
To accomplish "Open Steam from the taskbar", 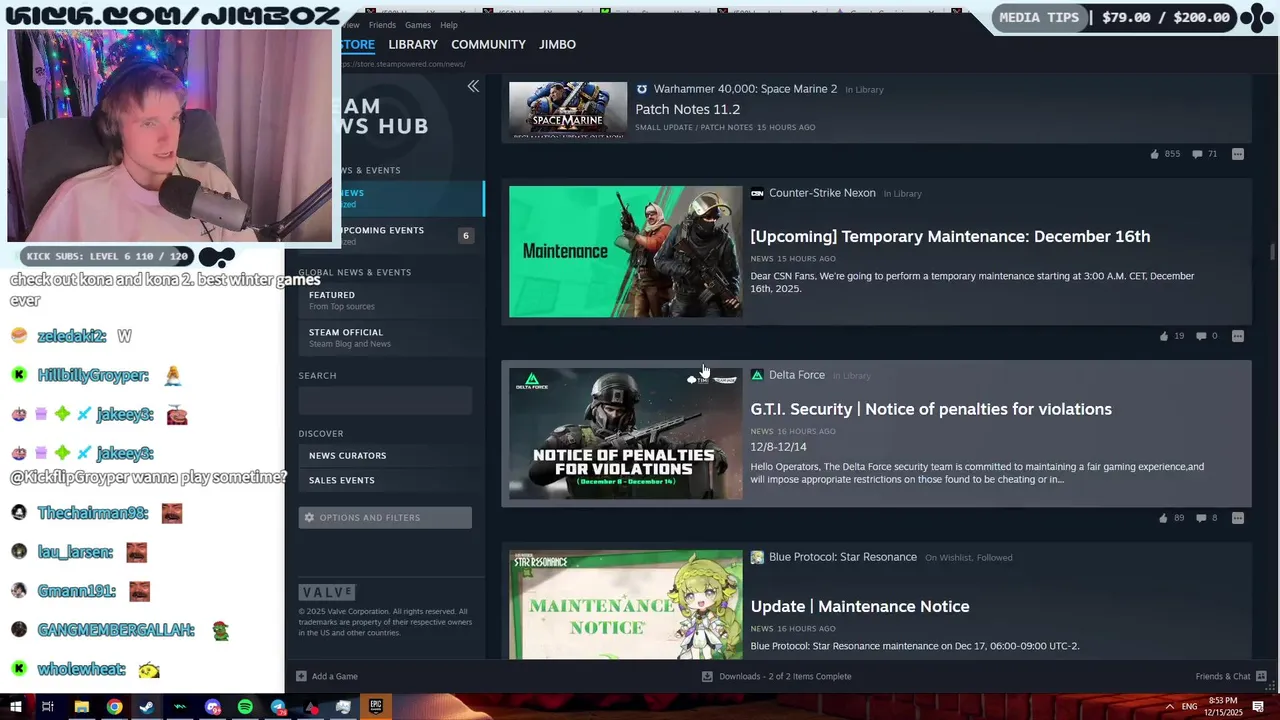I will pos(146,707).
